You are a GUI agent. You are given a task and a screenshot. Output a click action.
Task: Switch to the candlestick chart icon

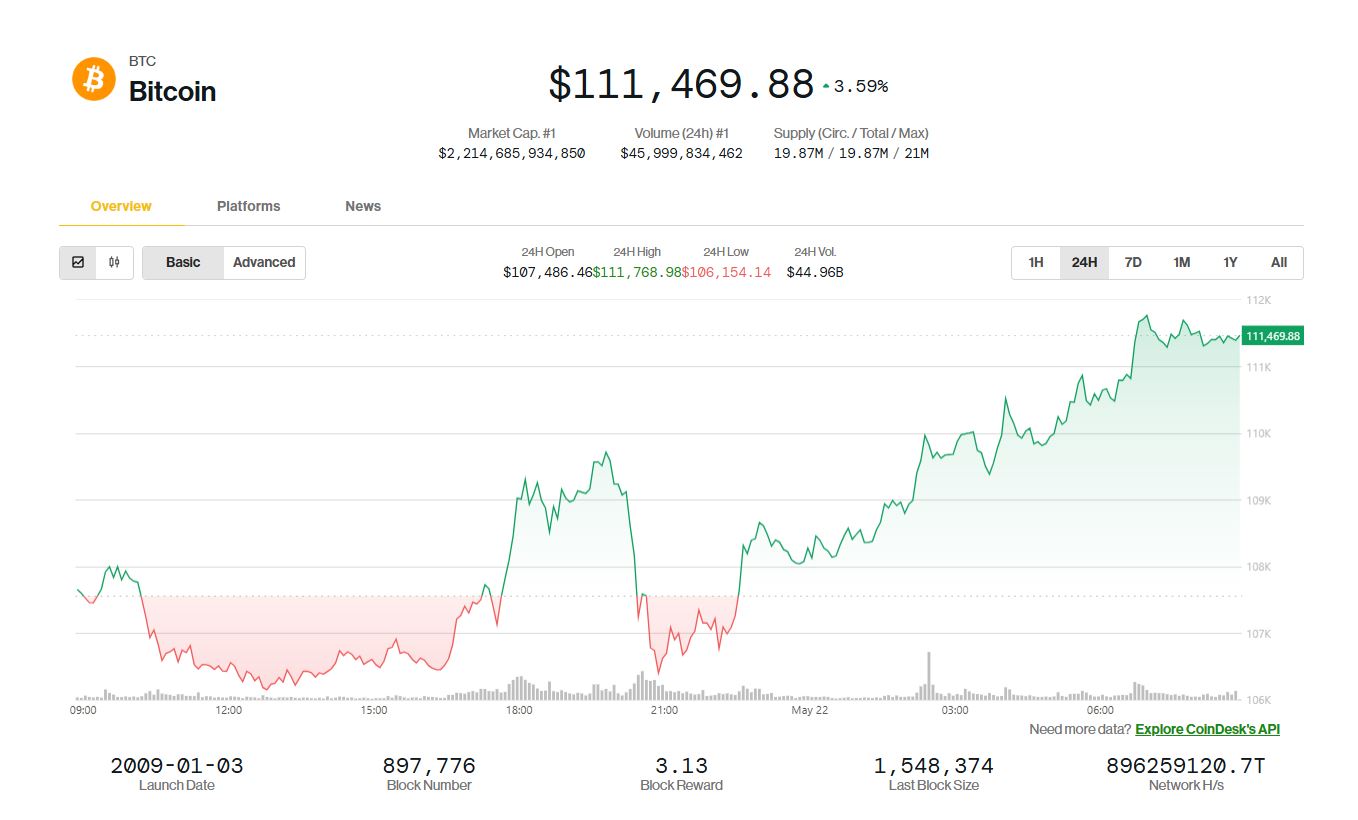115,263
